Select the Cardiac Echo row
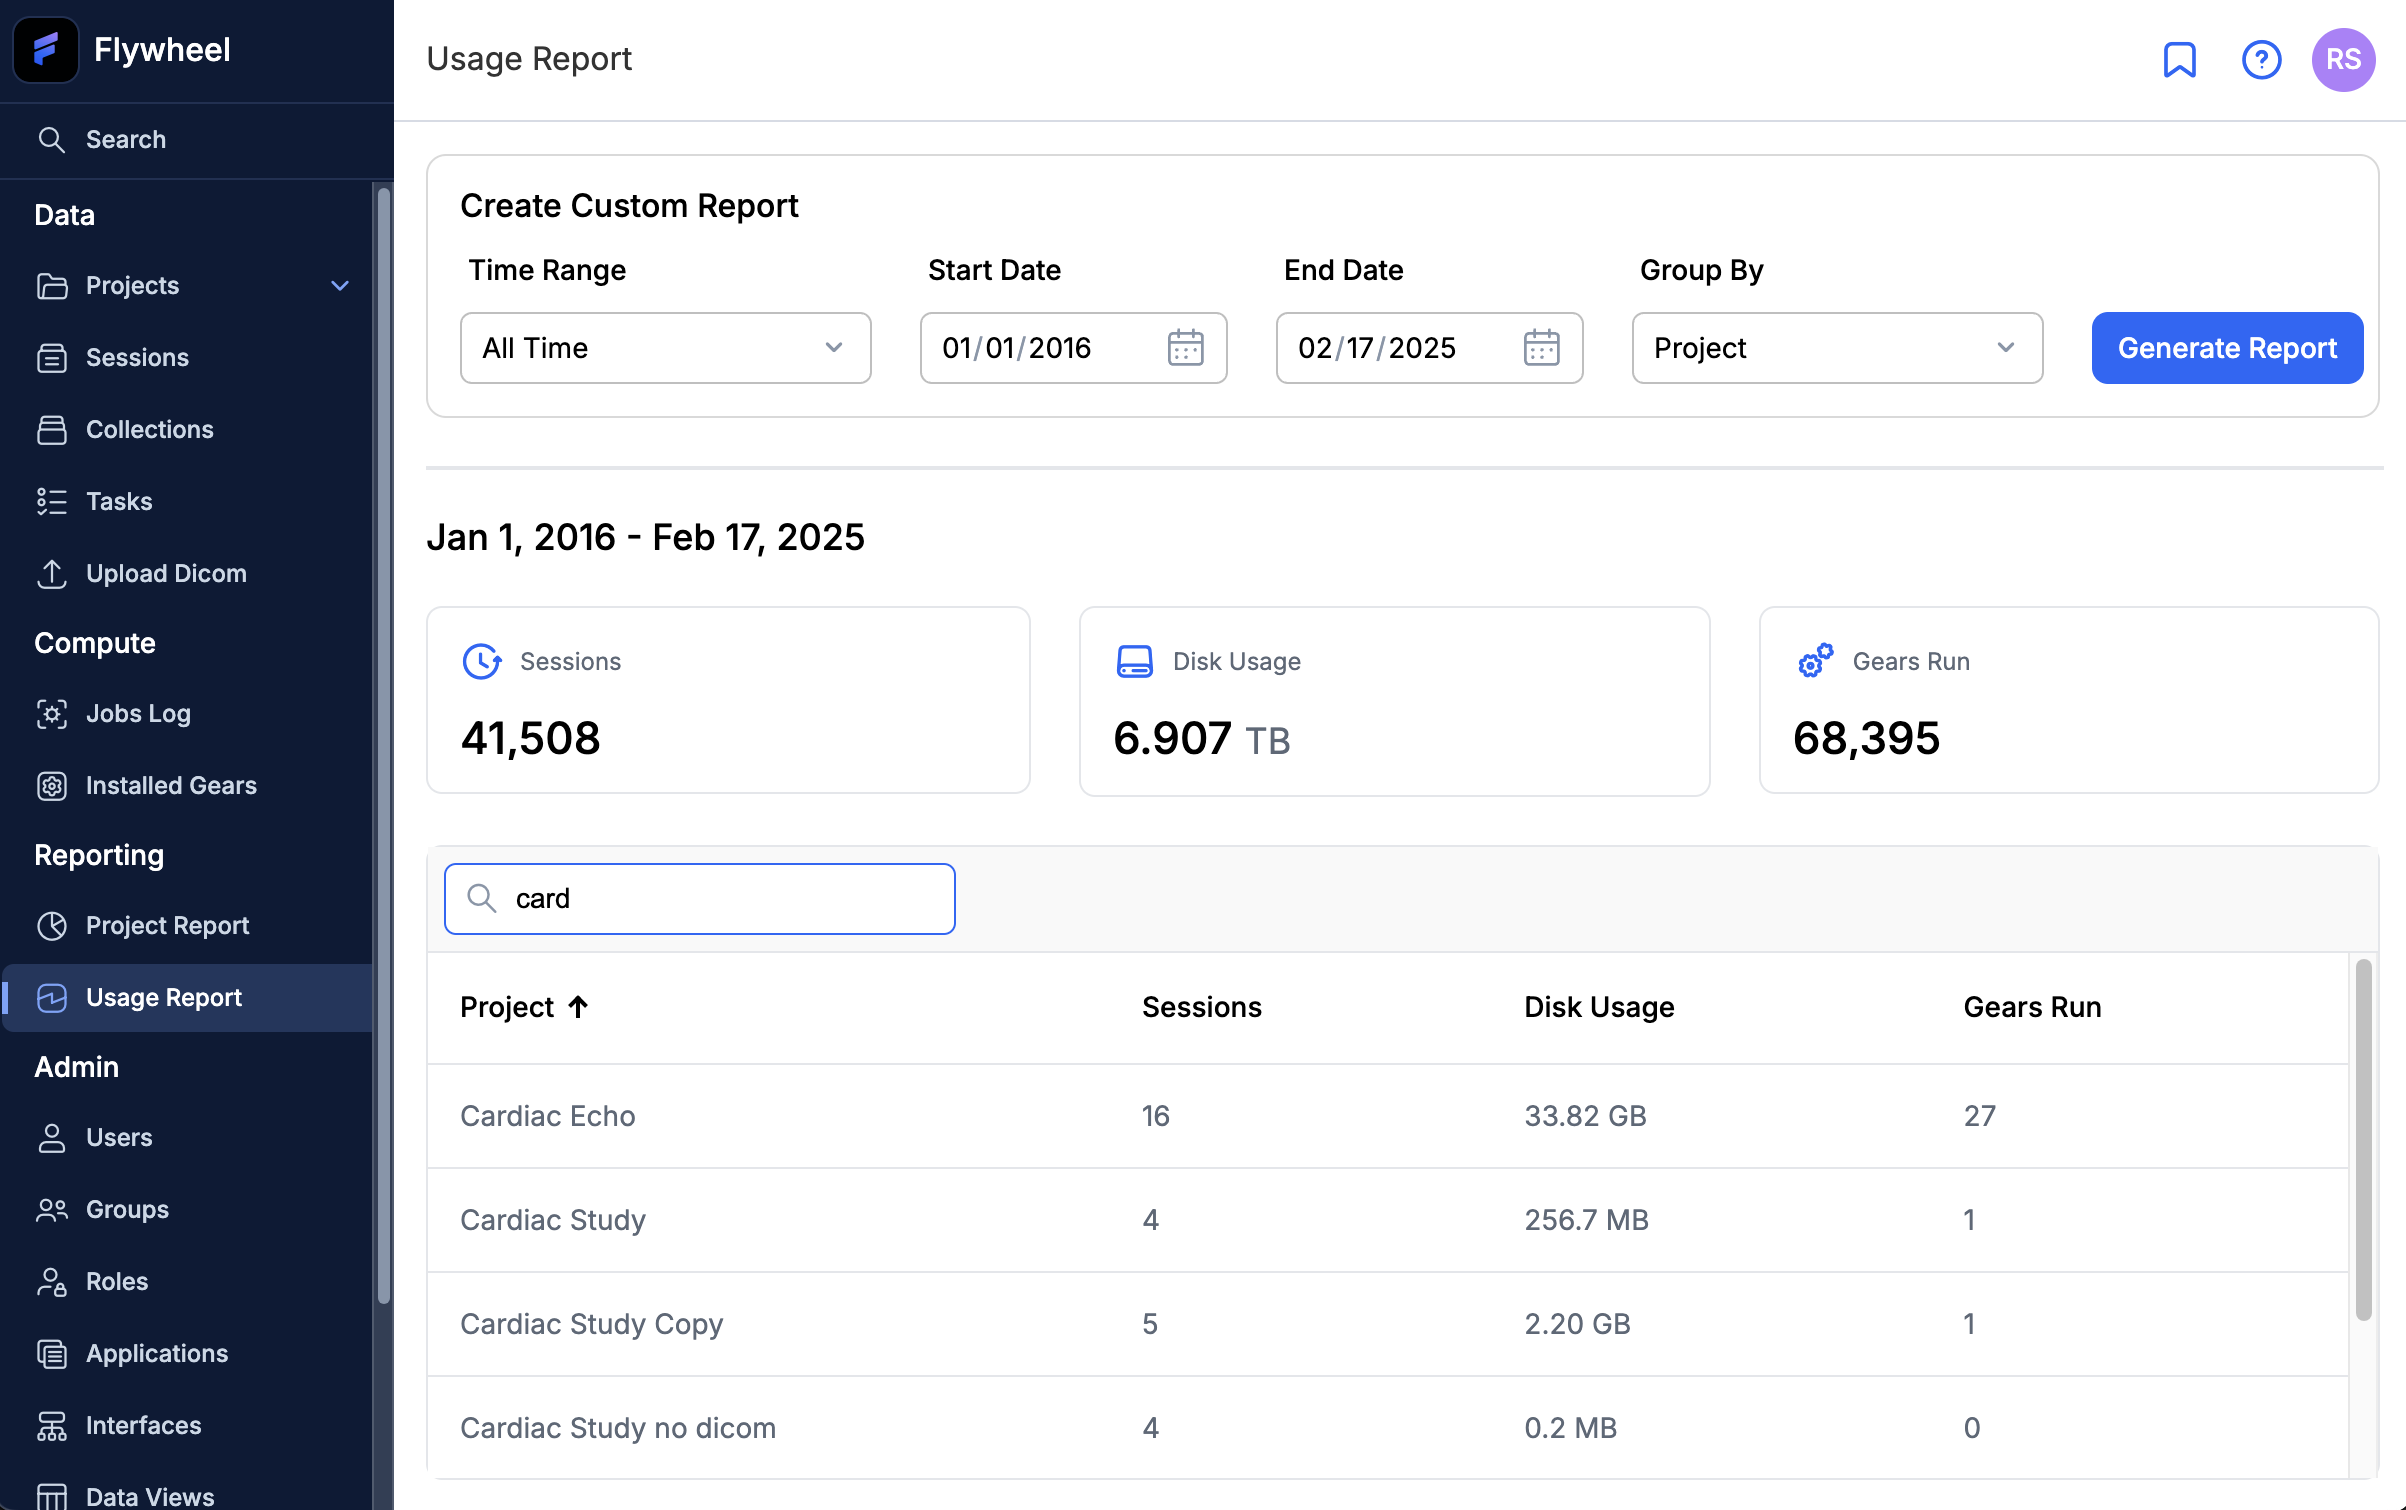 pyautogui.click(x=1387, y=1116)
